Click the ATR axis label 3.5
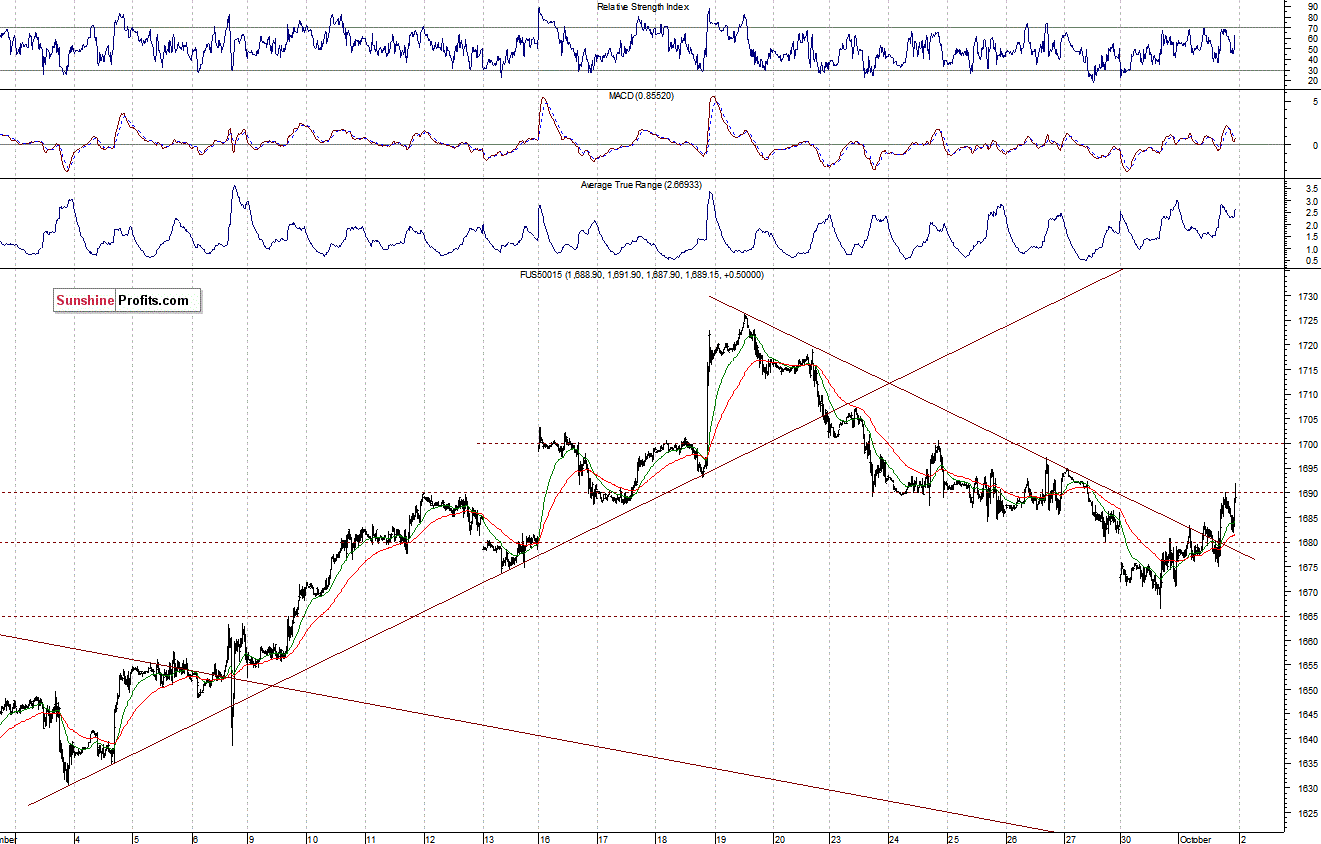The image size is (1321, 844). (1312, 188)
